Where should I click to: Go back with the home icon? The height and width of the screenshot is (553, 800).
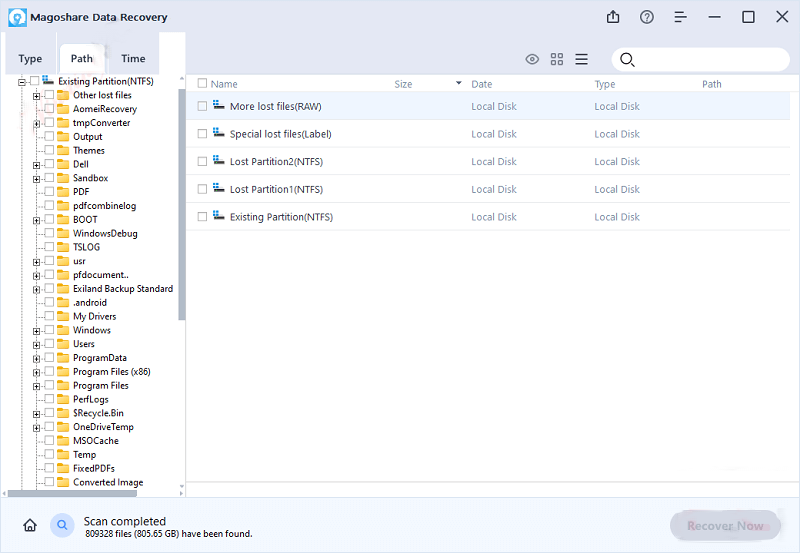pyautogui.click(x=30, y=525)
